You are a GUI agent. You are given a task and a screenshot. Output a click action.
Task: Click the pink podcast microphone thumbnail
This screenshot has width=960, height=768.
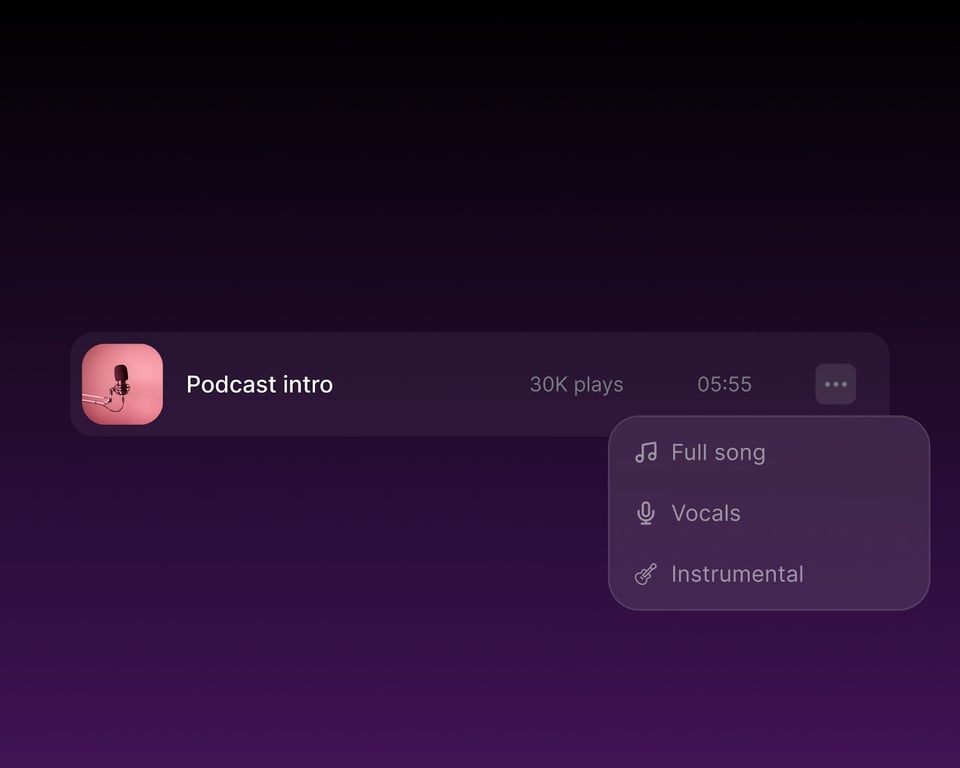click(x=122, y=384)
